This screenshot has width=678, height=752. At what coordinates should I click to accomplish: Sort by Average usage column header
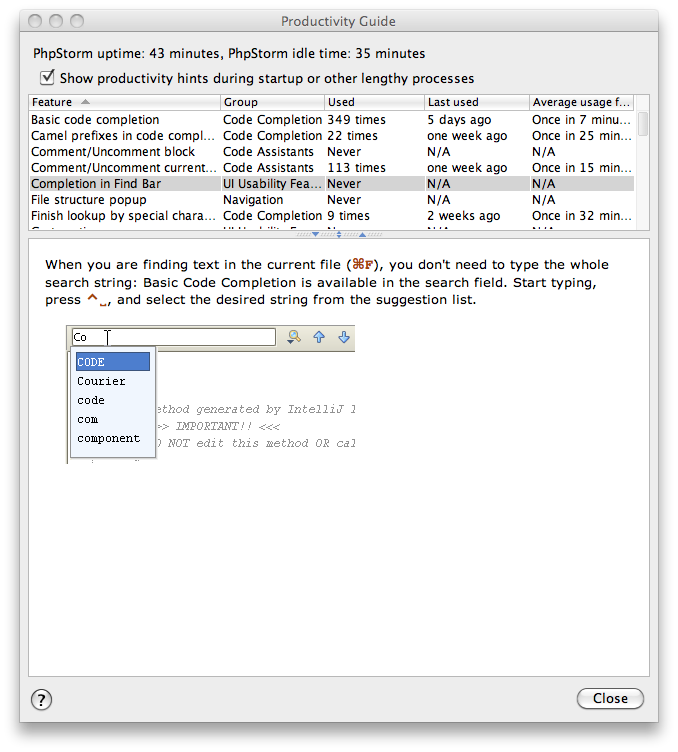point(581,102)
